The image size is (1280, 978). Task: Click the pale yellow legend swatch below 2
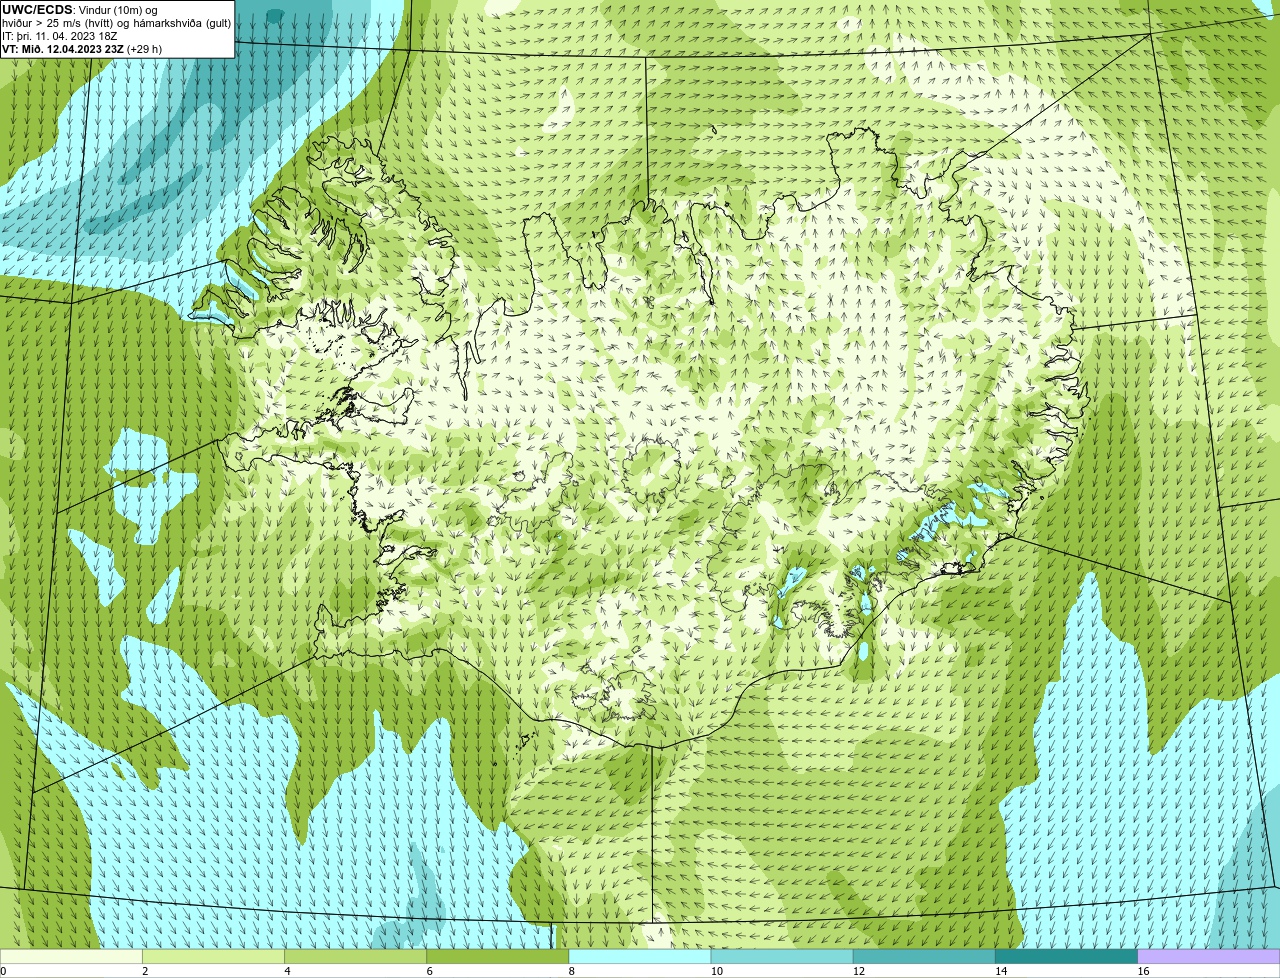pyautogui.click(x=71, y=957)
